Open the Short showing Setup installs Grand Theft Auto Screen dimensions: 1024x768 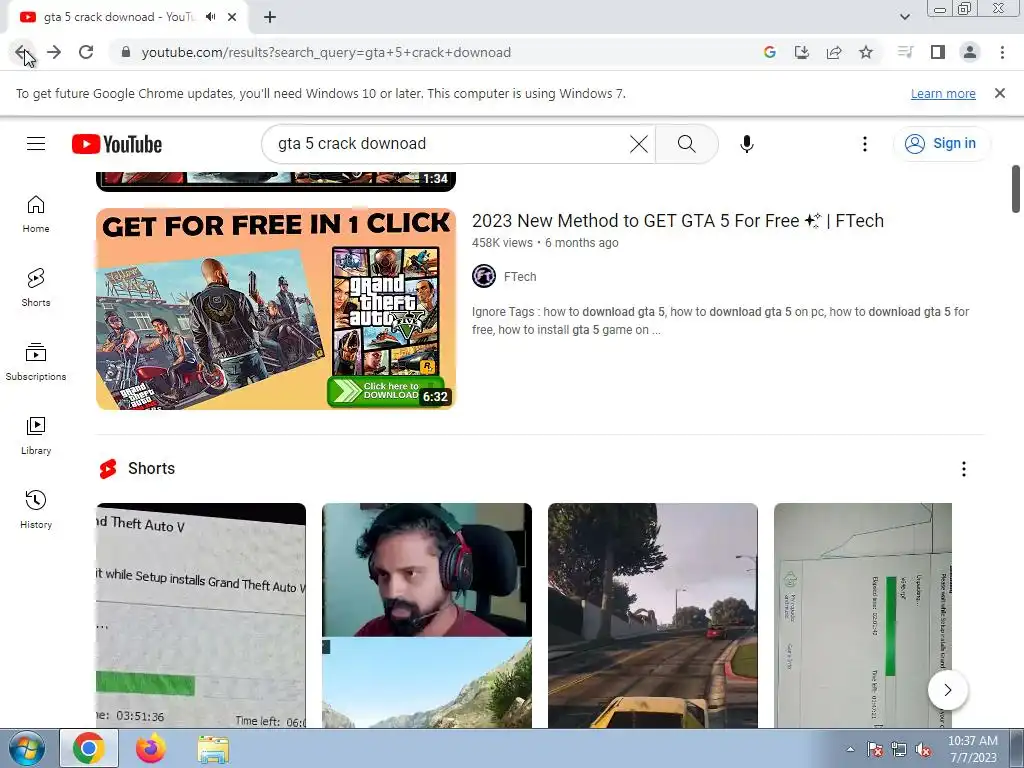tap(200, 615)
